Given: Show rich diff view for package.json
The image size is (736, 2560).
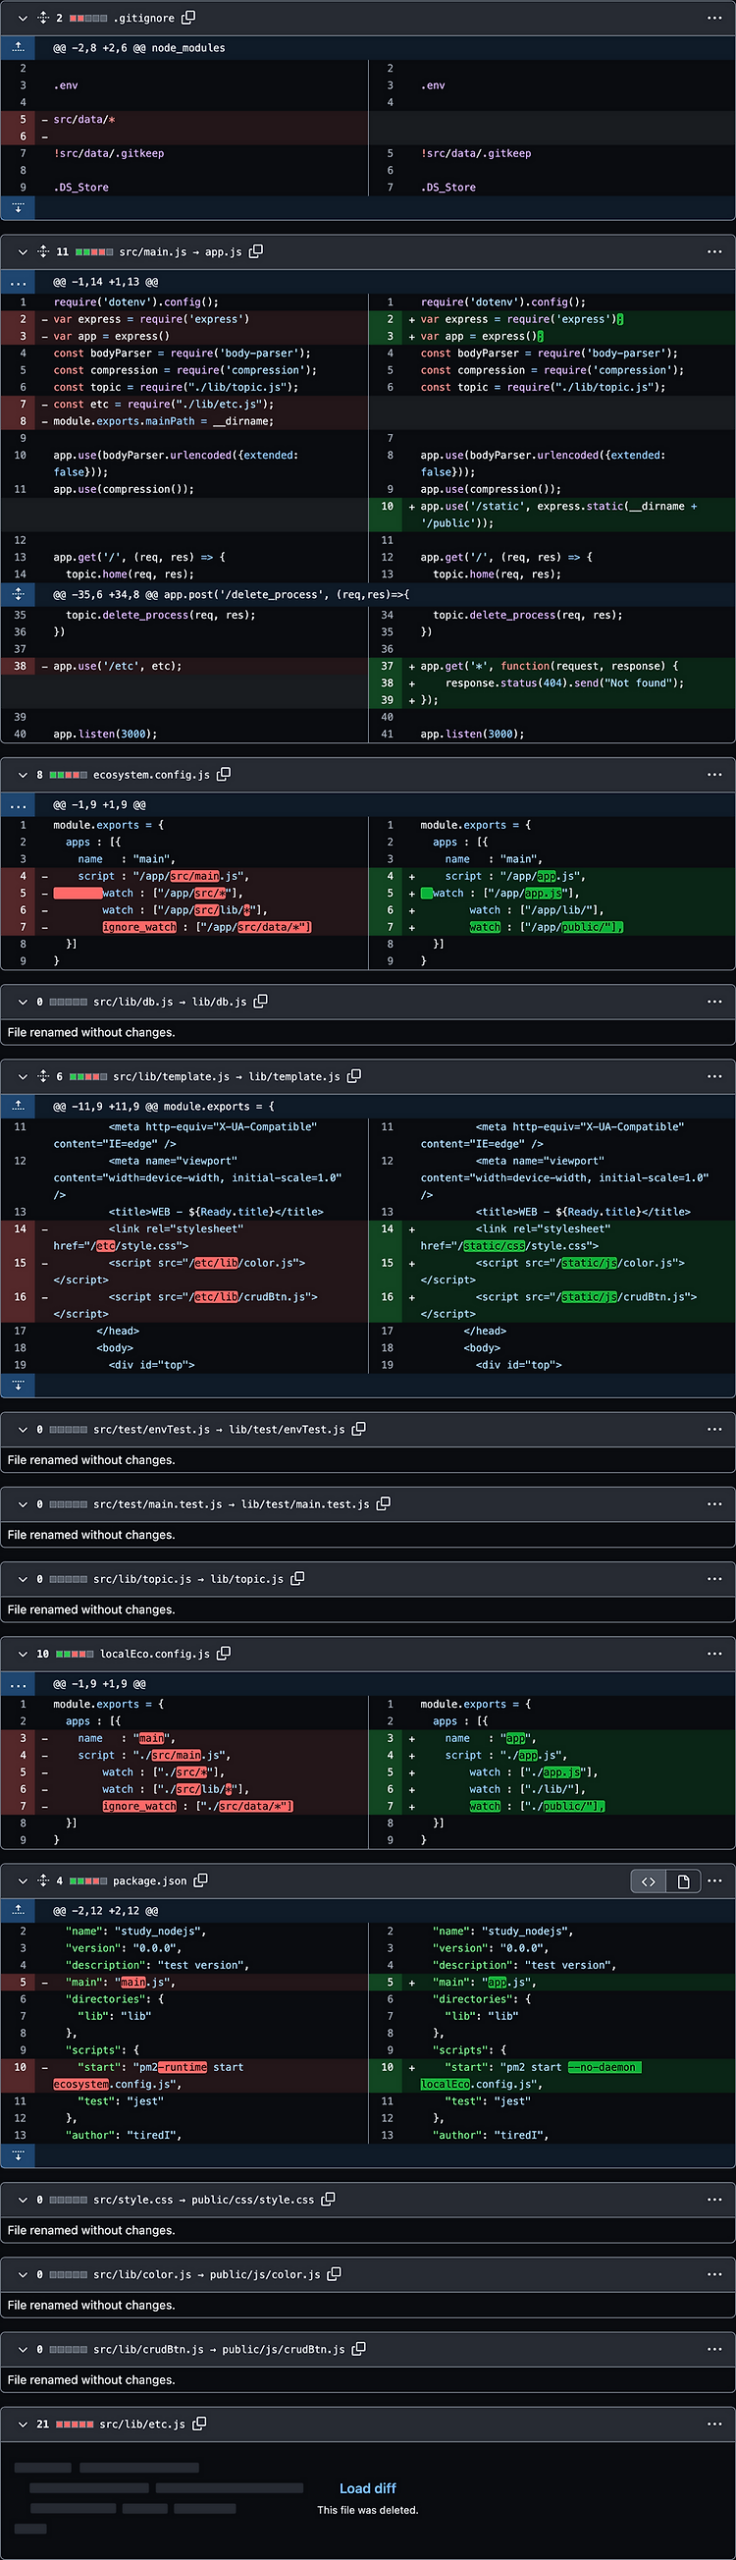Looking at the screenshot, I should click(x=683, y=1881).
